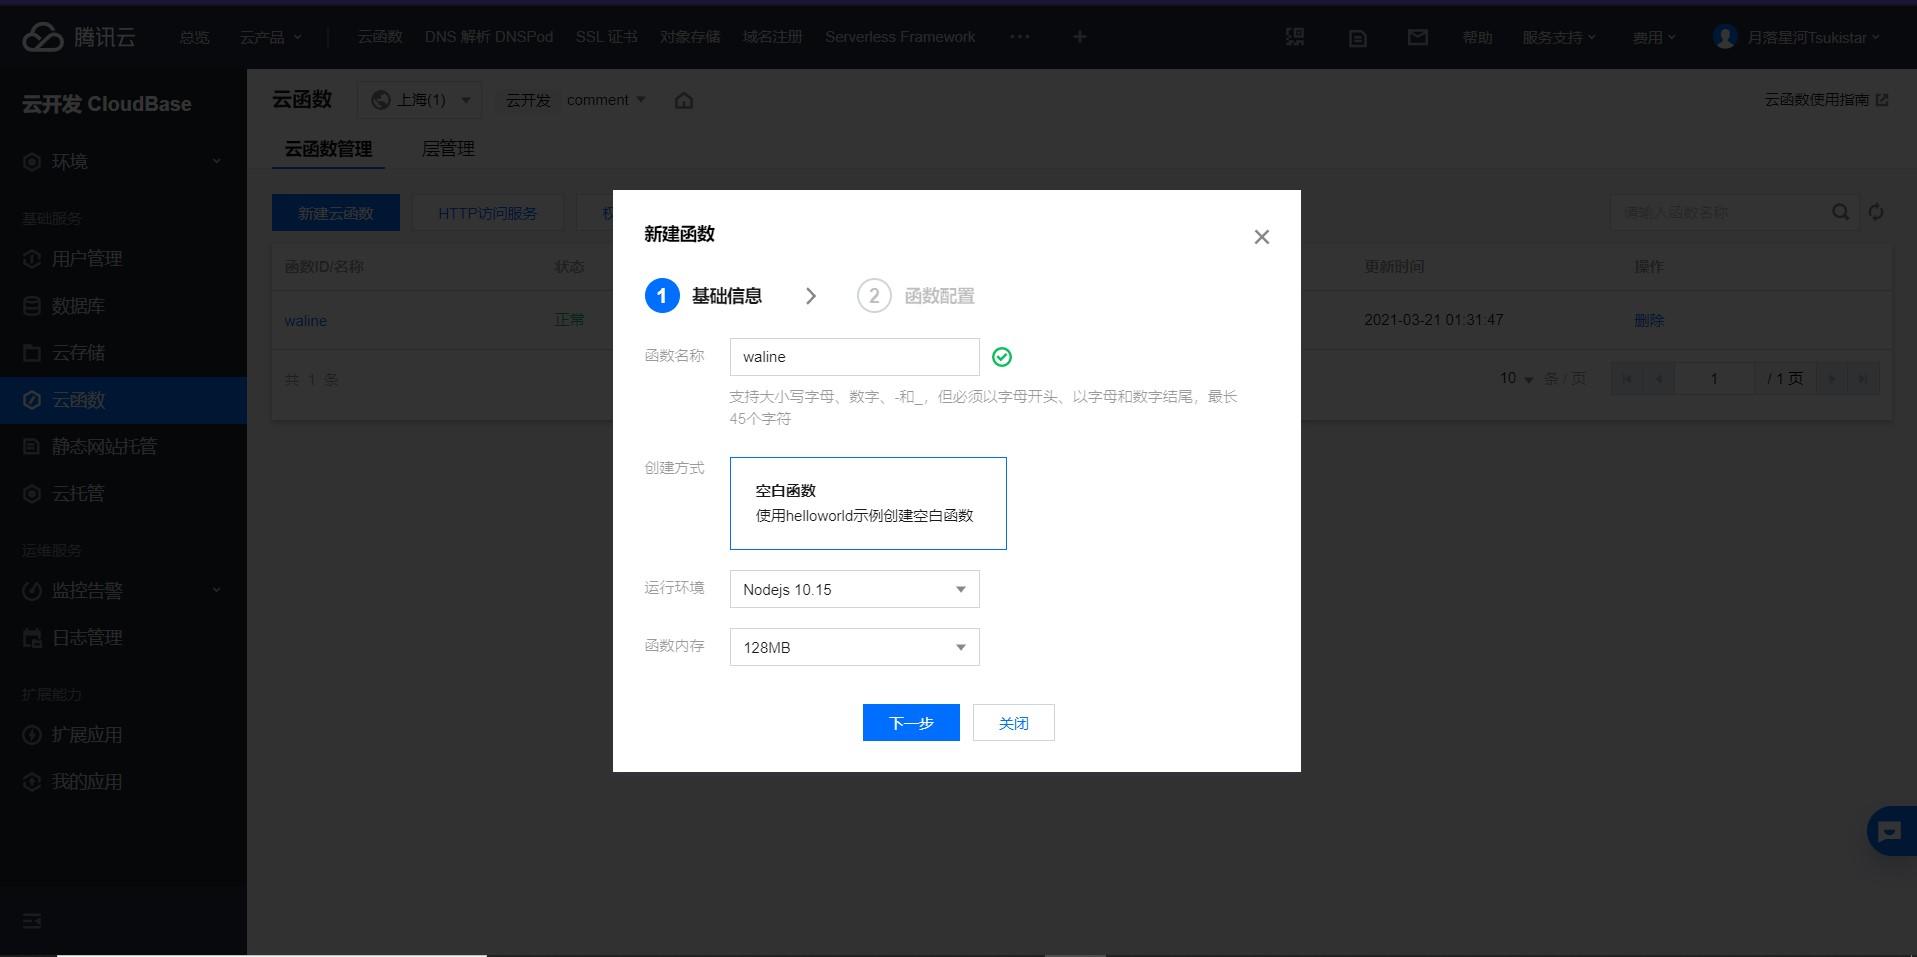Open the mail messages icon
Image resolution: width=1917 pixels, height=957 pixels.
tap(1417, 37)
